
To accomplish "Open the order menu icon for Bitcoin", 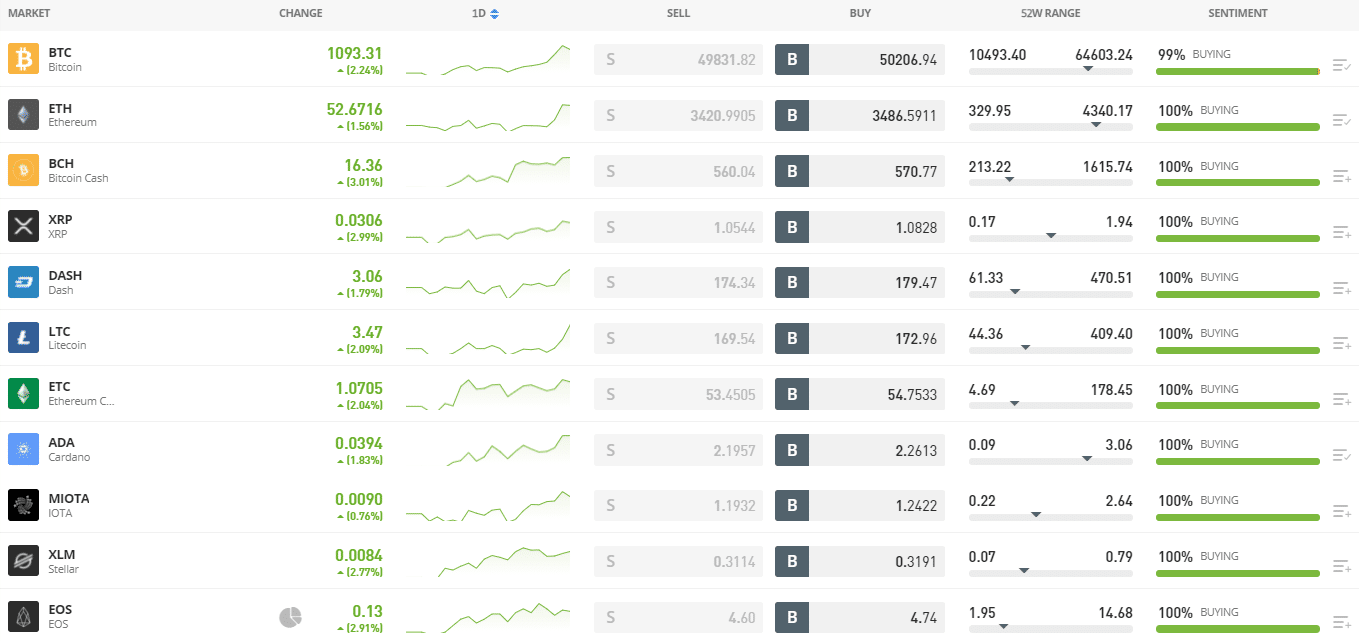I will (1341, 64).
